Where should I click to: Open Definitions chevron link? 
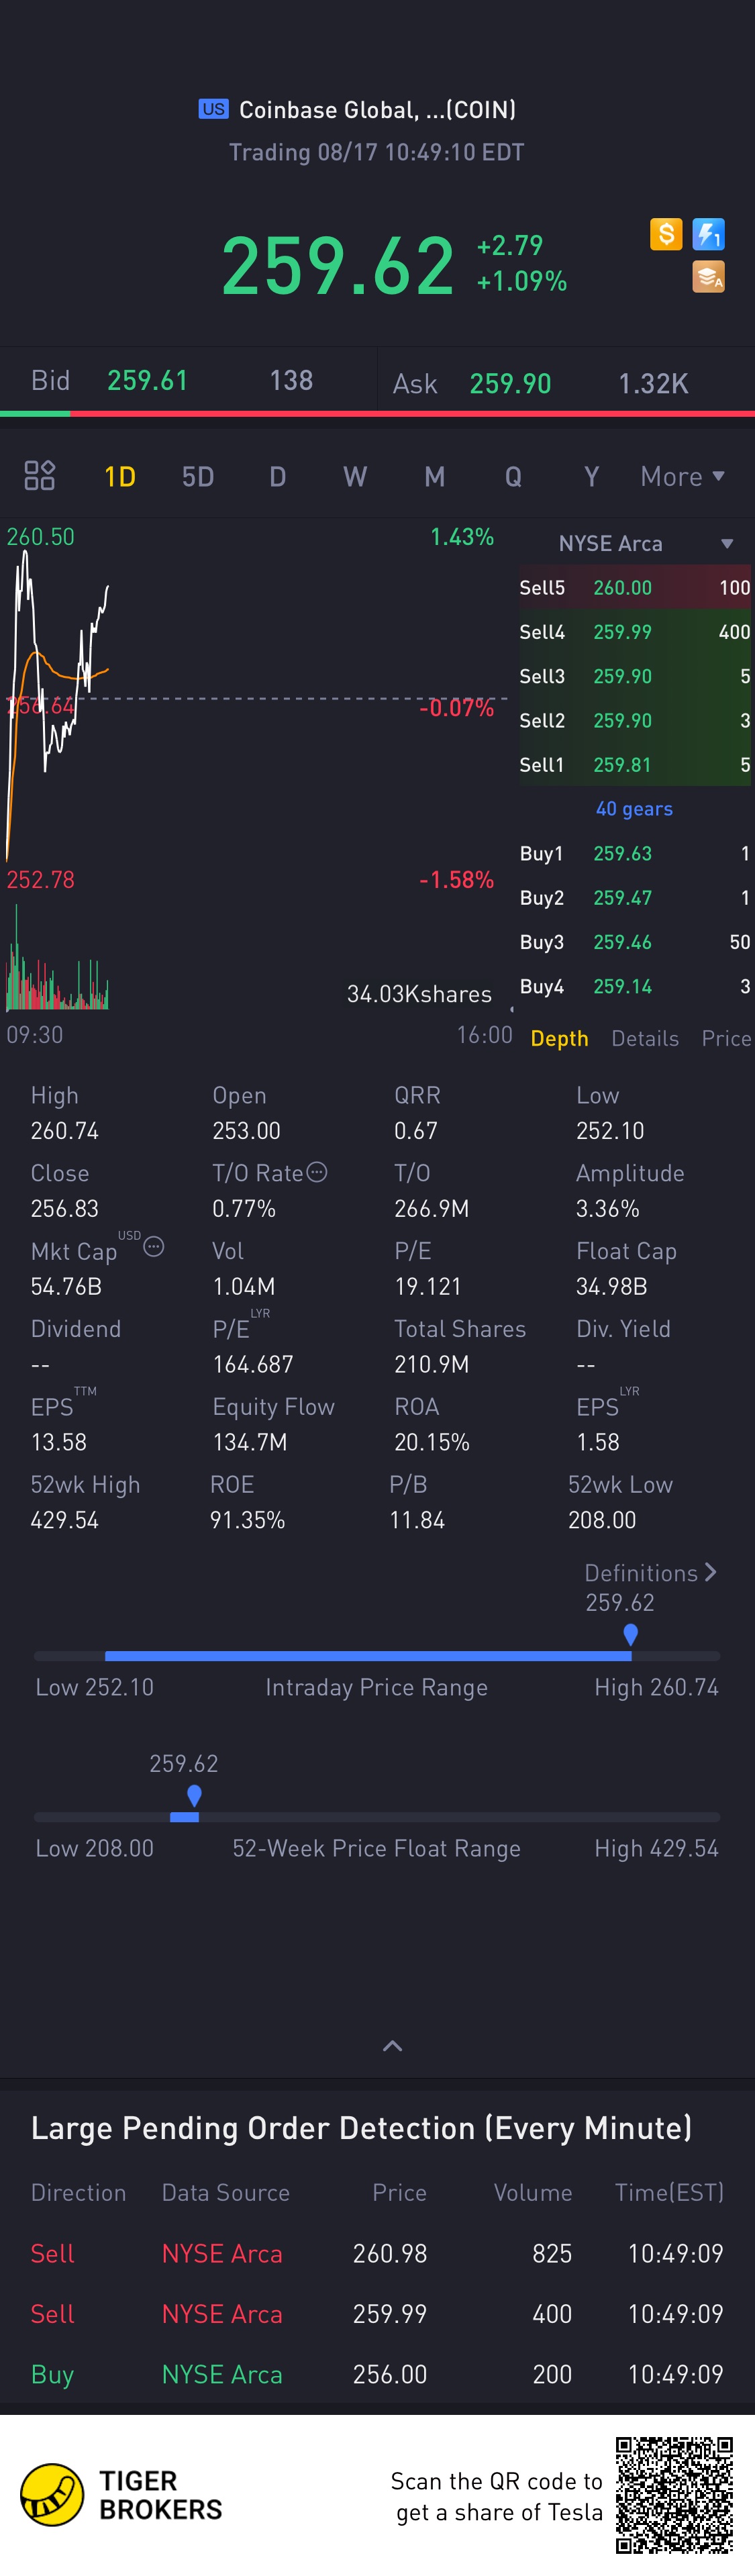650,1572
